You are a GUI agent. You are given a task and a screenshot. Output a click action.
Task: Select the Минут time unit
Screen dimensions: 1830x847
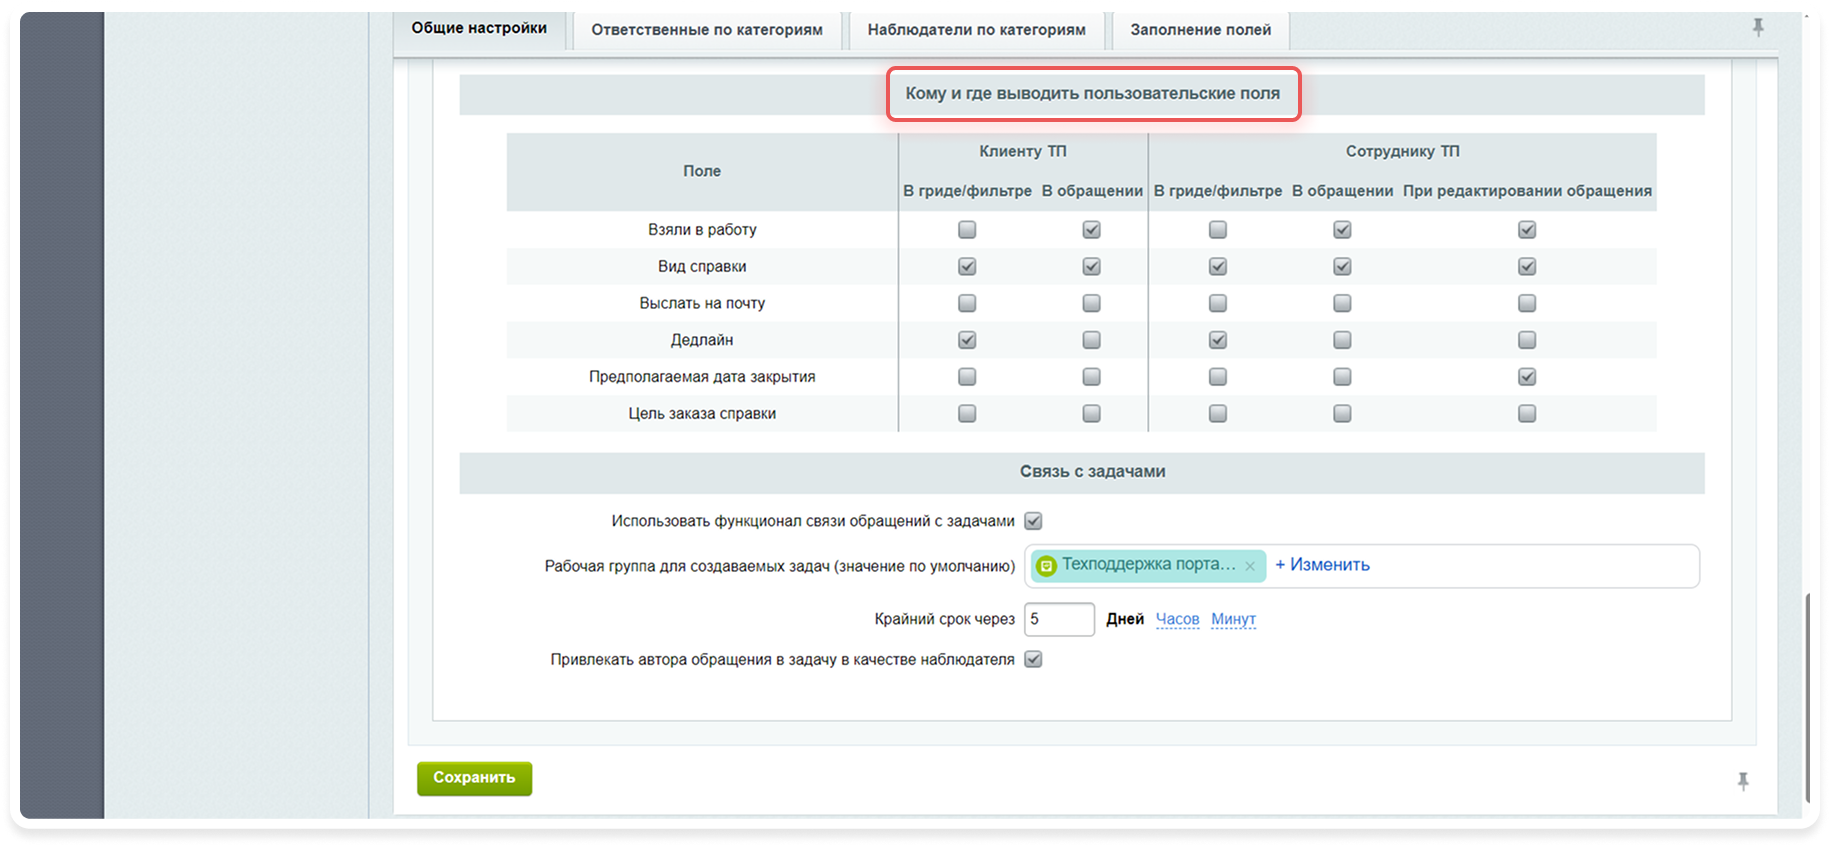pos(1233,619)
